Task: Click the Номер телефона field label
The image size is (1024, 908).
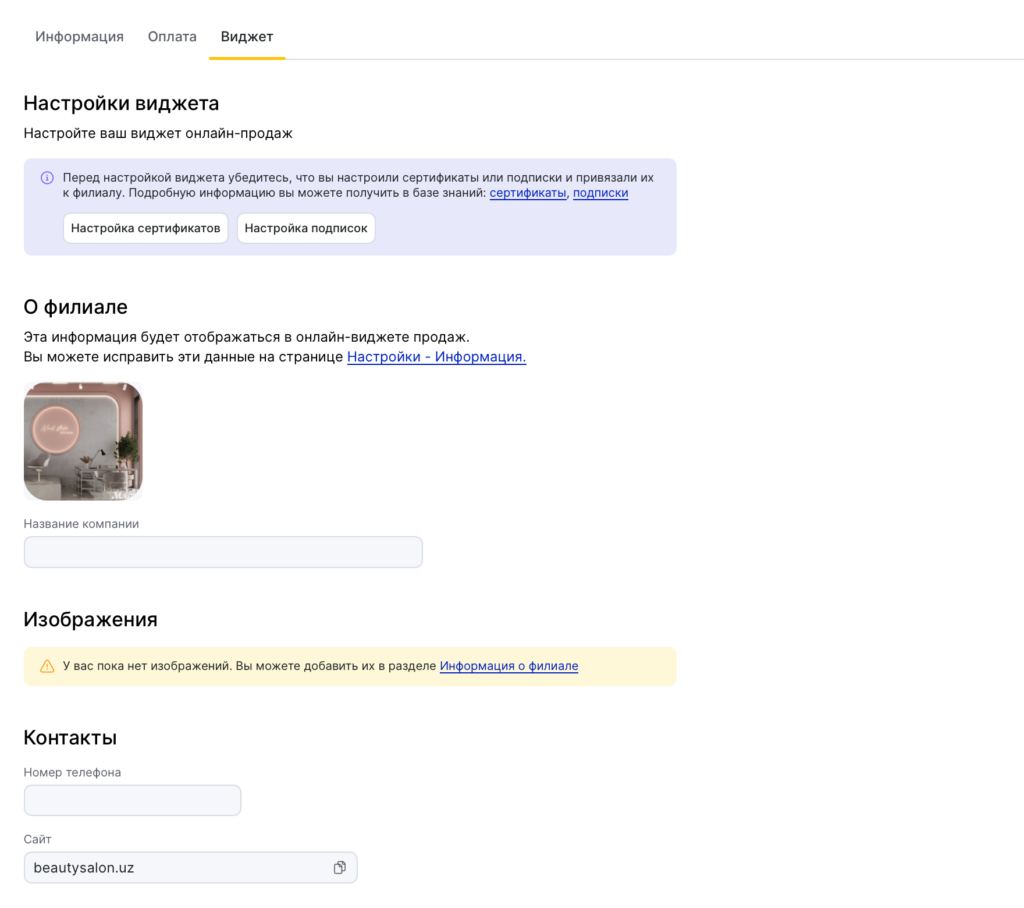Action: coord(72,772)
